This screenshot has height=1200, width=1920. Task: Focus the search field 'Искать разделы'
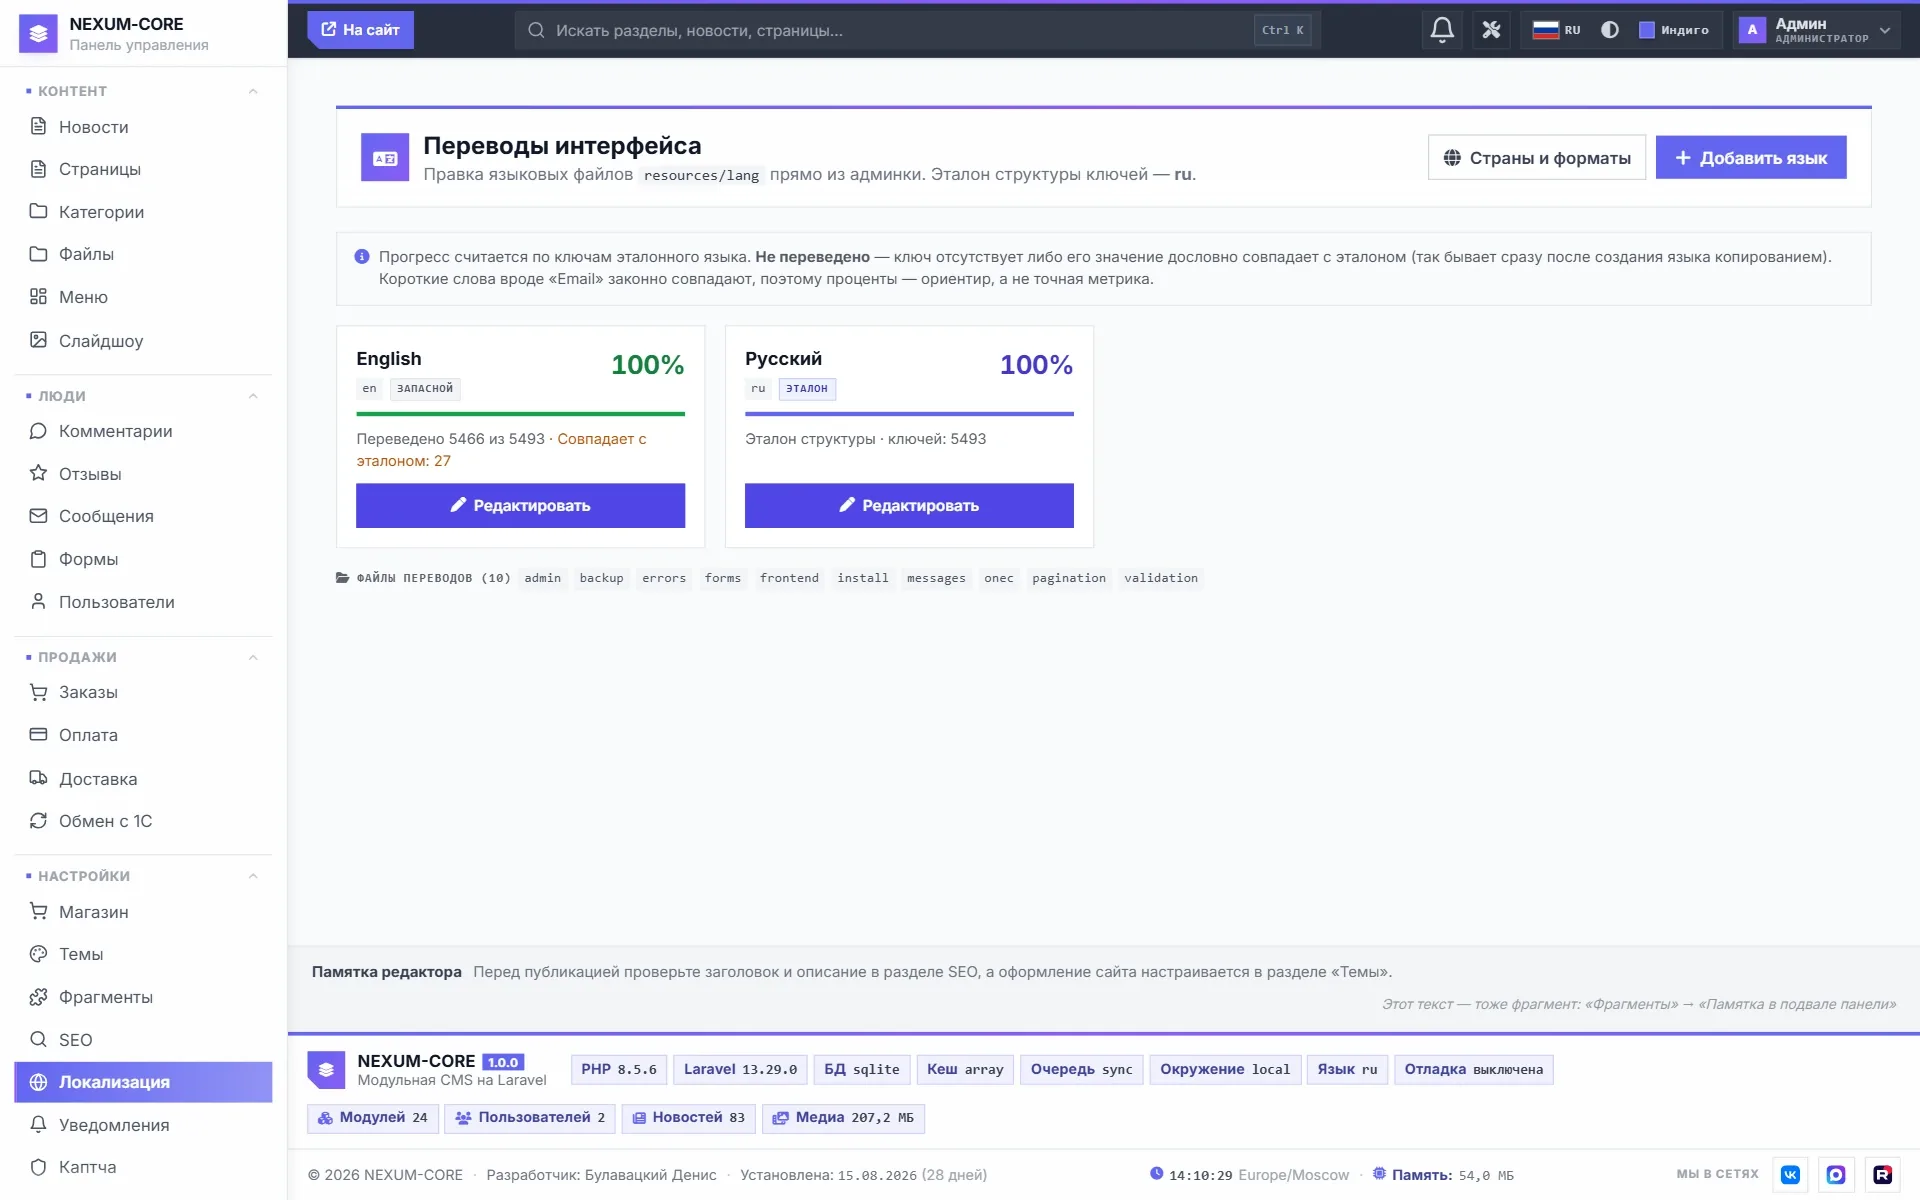[918, 30]
